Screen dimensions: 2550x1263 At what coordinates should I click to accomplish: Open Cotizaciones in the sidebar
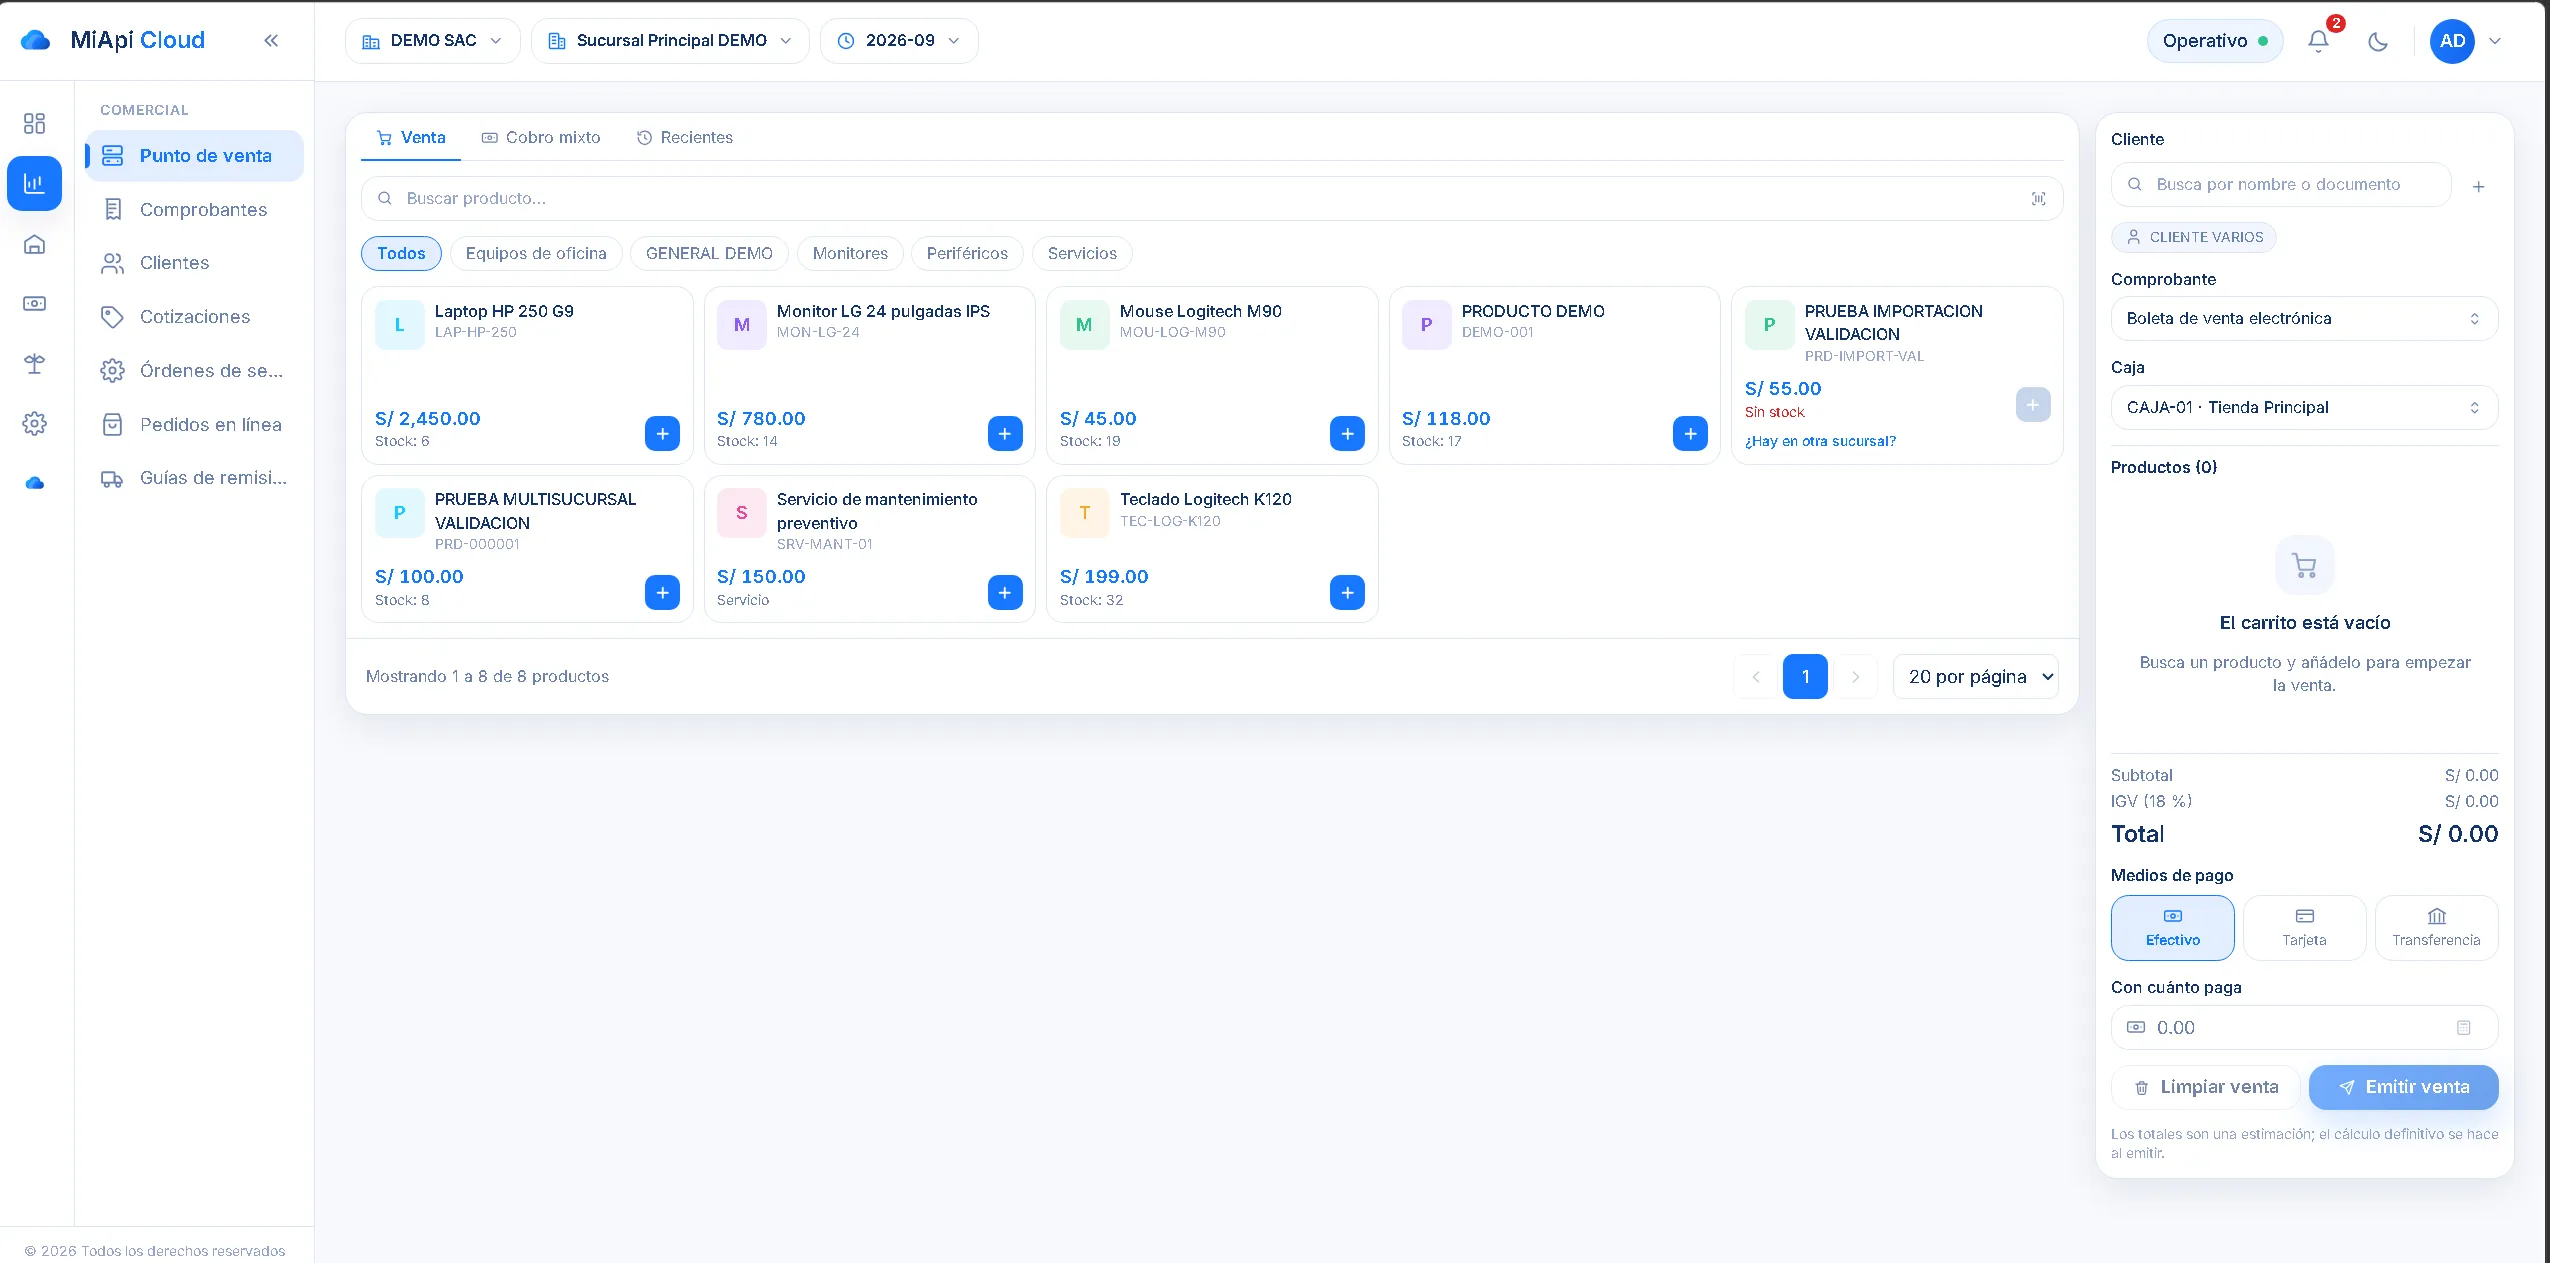click(194, 317)
